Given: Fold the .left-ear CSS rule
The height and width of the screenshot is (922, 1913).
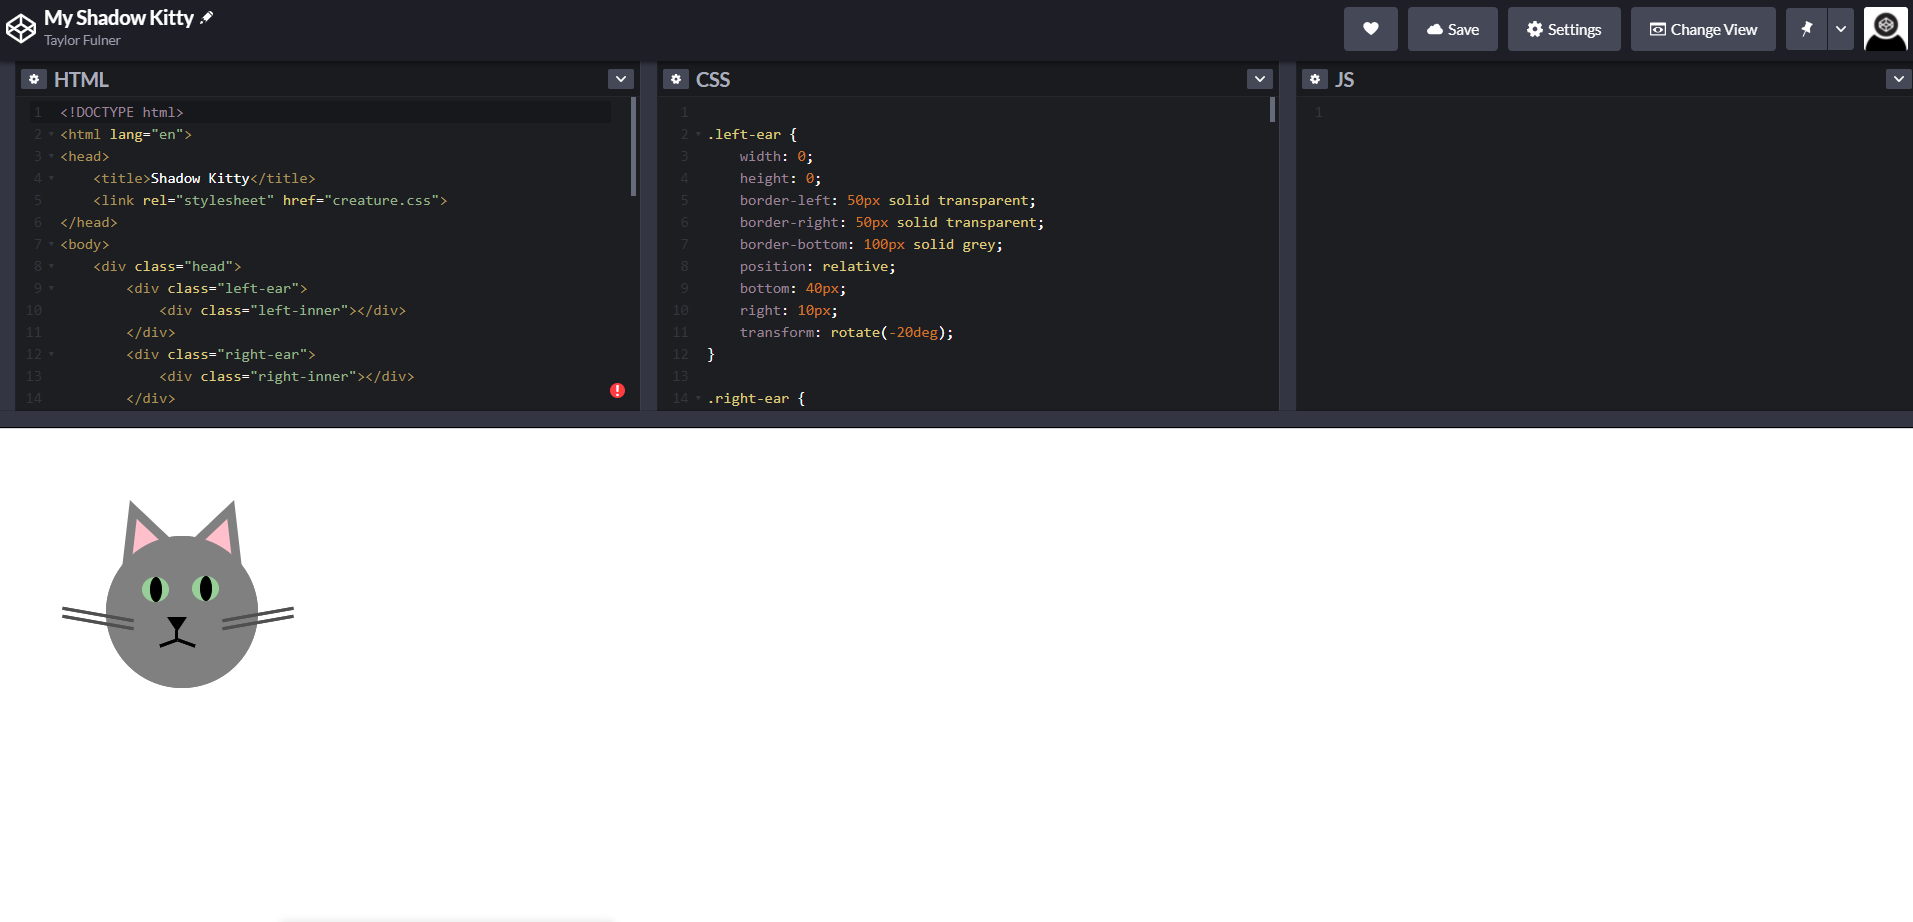Looking at the screenshot, I should 698,134.
